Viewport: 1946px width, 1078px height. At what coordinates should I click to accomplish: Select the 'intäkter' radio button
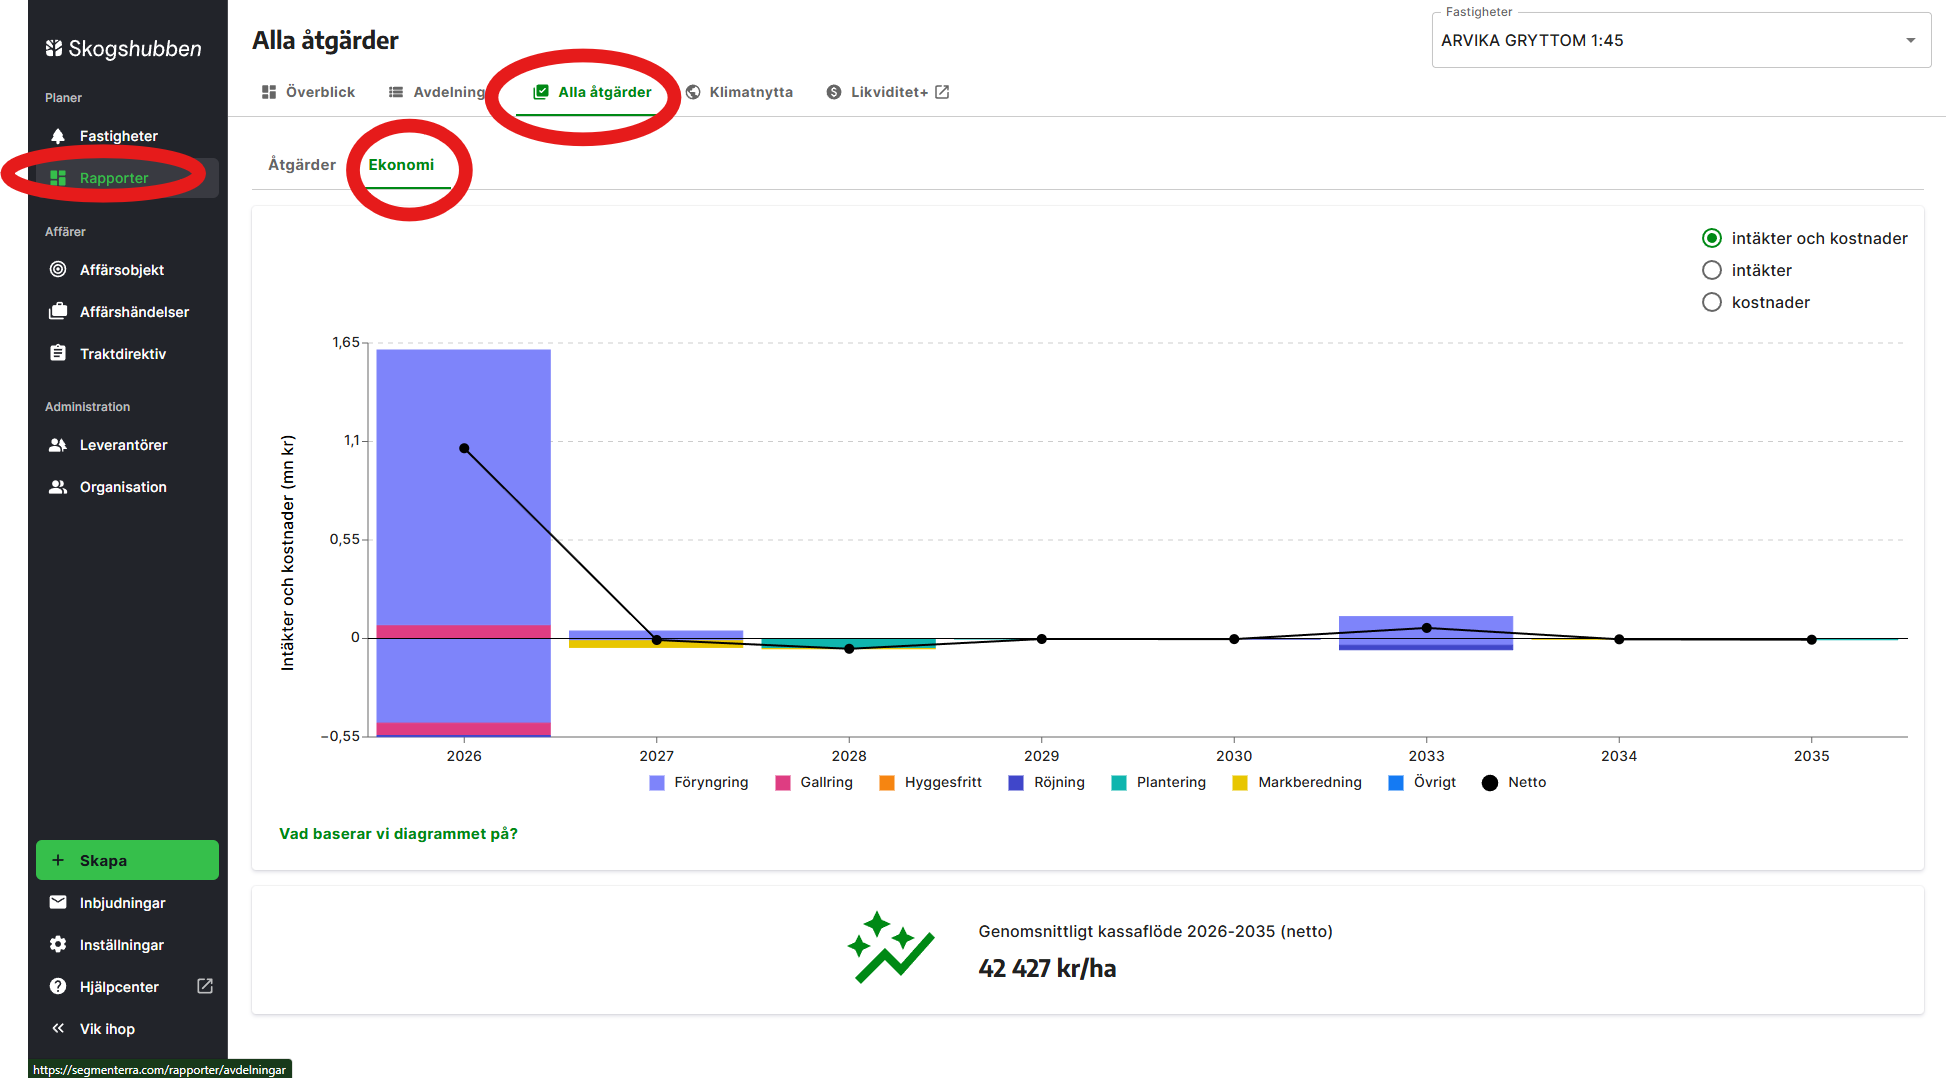[x=1712, y=270]
